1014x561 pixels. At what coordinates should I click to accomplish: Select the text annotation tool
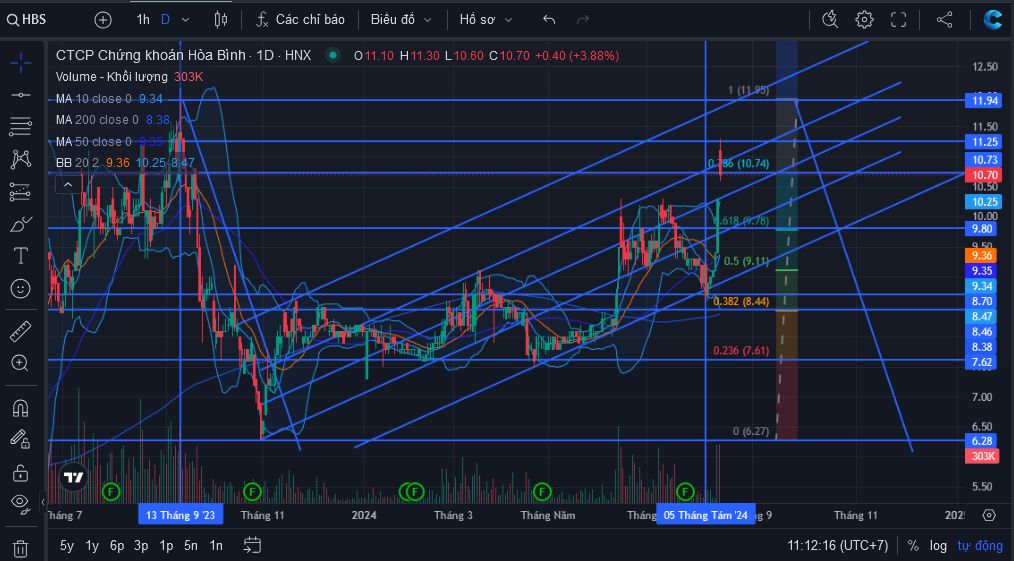[x=21, y=256]
